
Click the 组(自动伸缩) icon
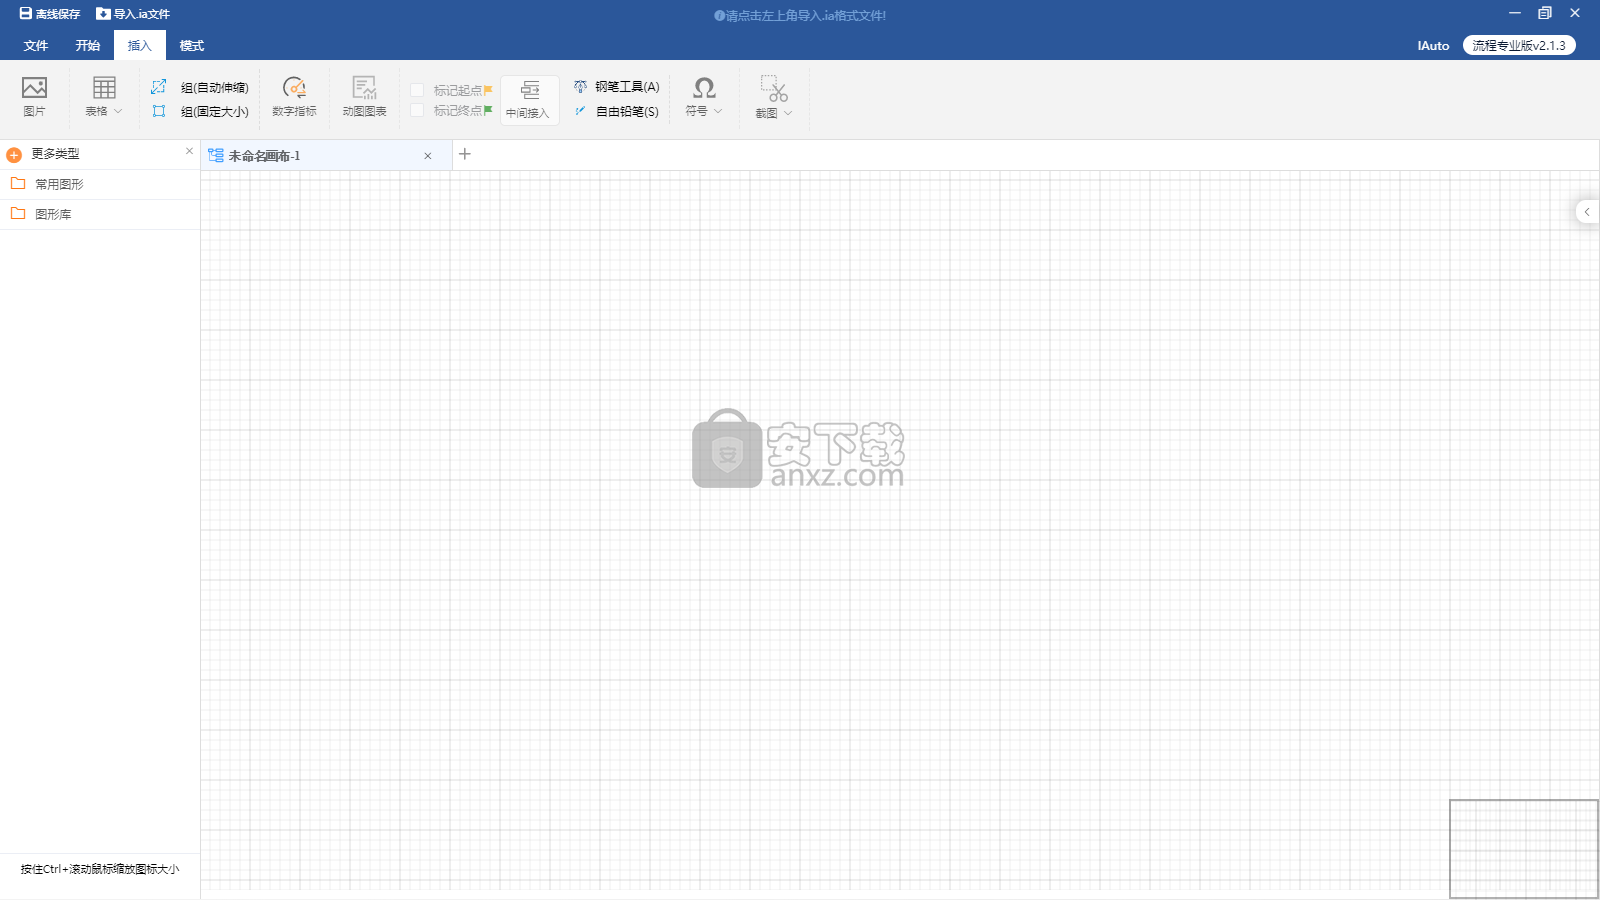pyautogui.click(x=159, y=87)
